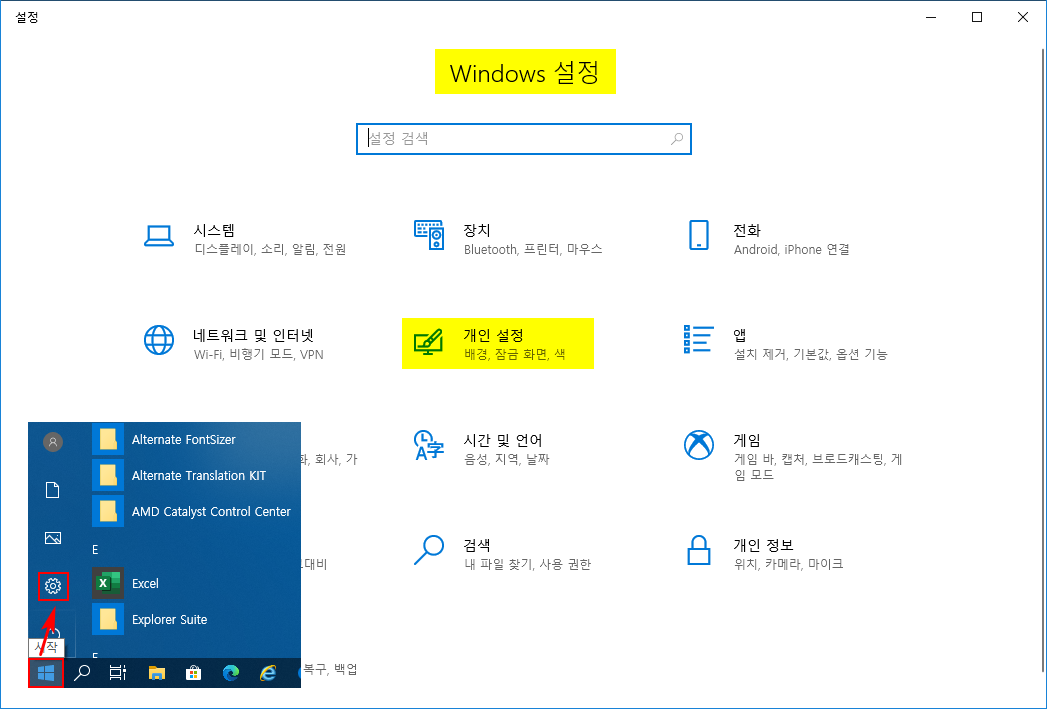1047x709 pixels.
Task: Open the 시간 및 언어 category link
Action: [x=503, y=441]
